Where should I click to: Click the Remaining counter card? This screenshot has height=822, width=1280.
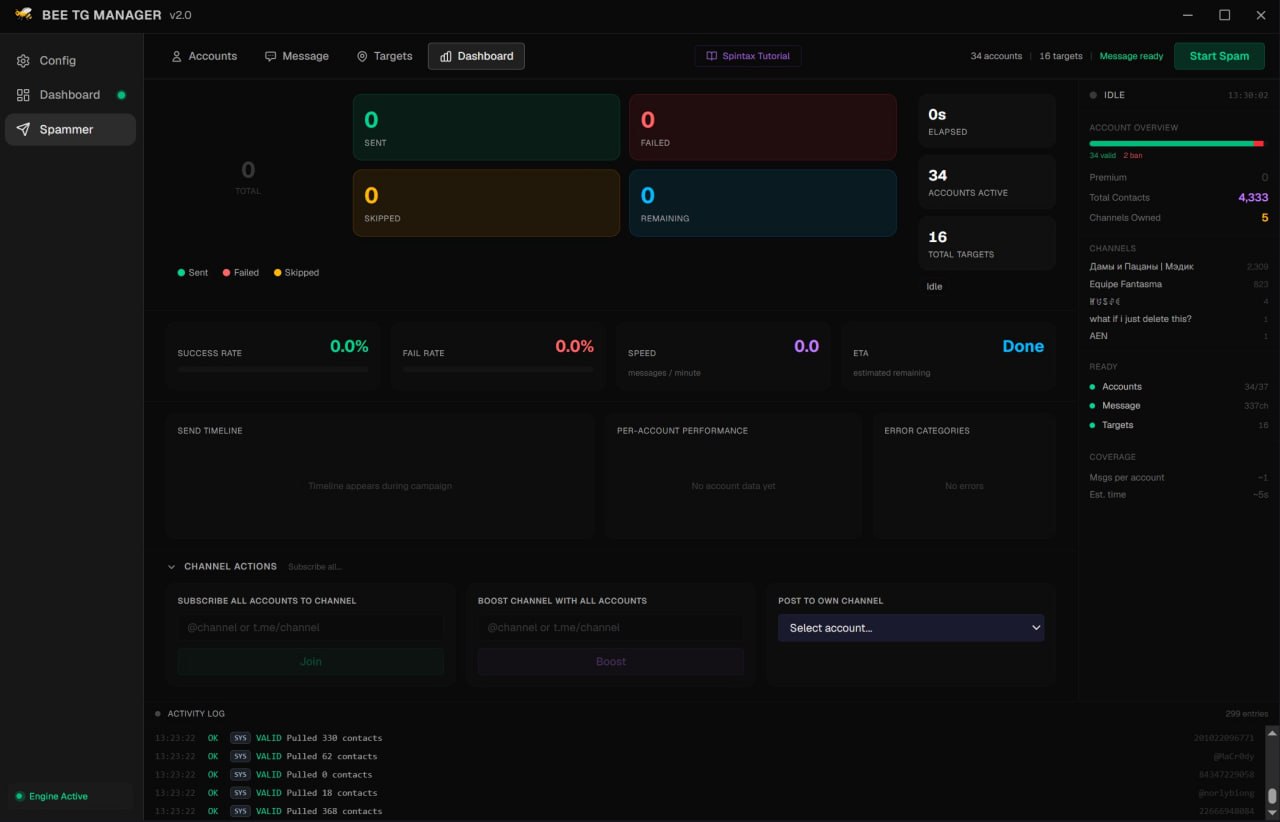coord(763,203)
